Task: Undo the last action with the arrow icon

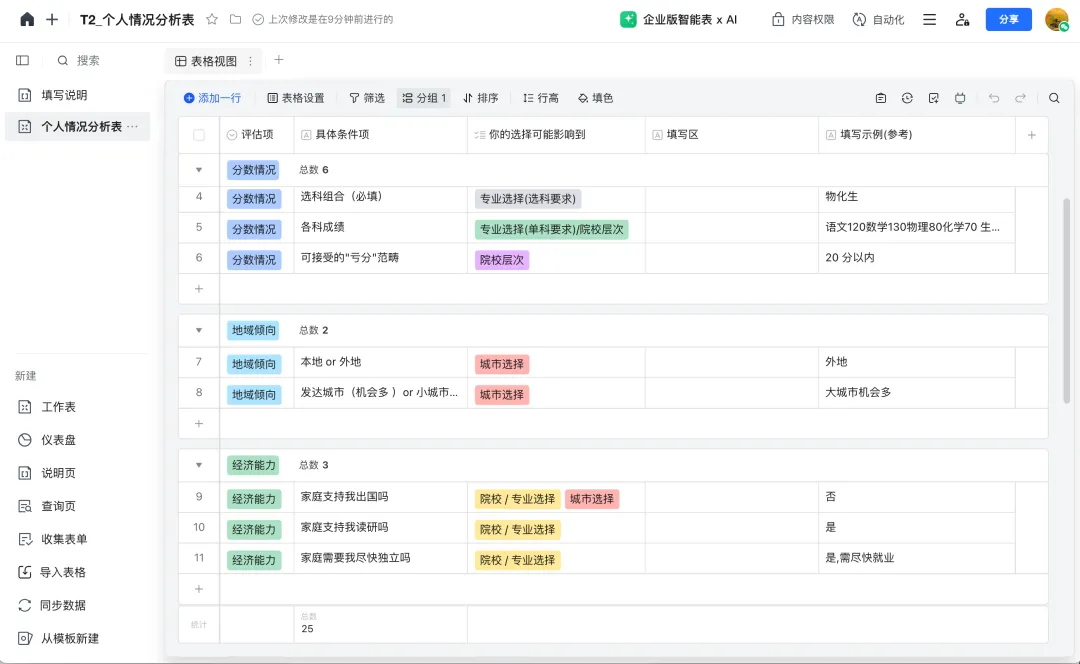Action: (993, 98)
